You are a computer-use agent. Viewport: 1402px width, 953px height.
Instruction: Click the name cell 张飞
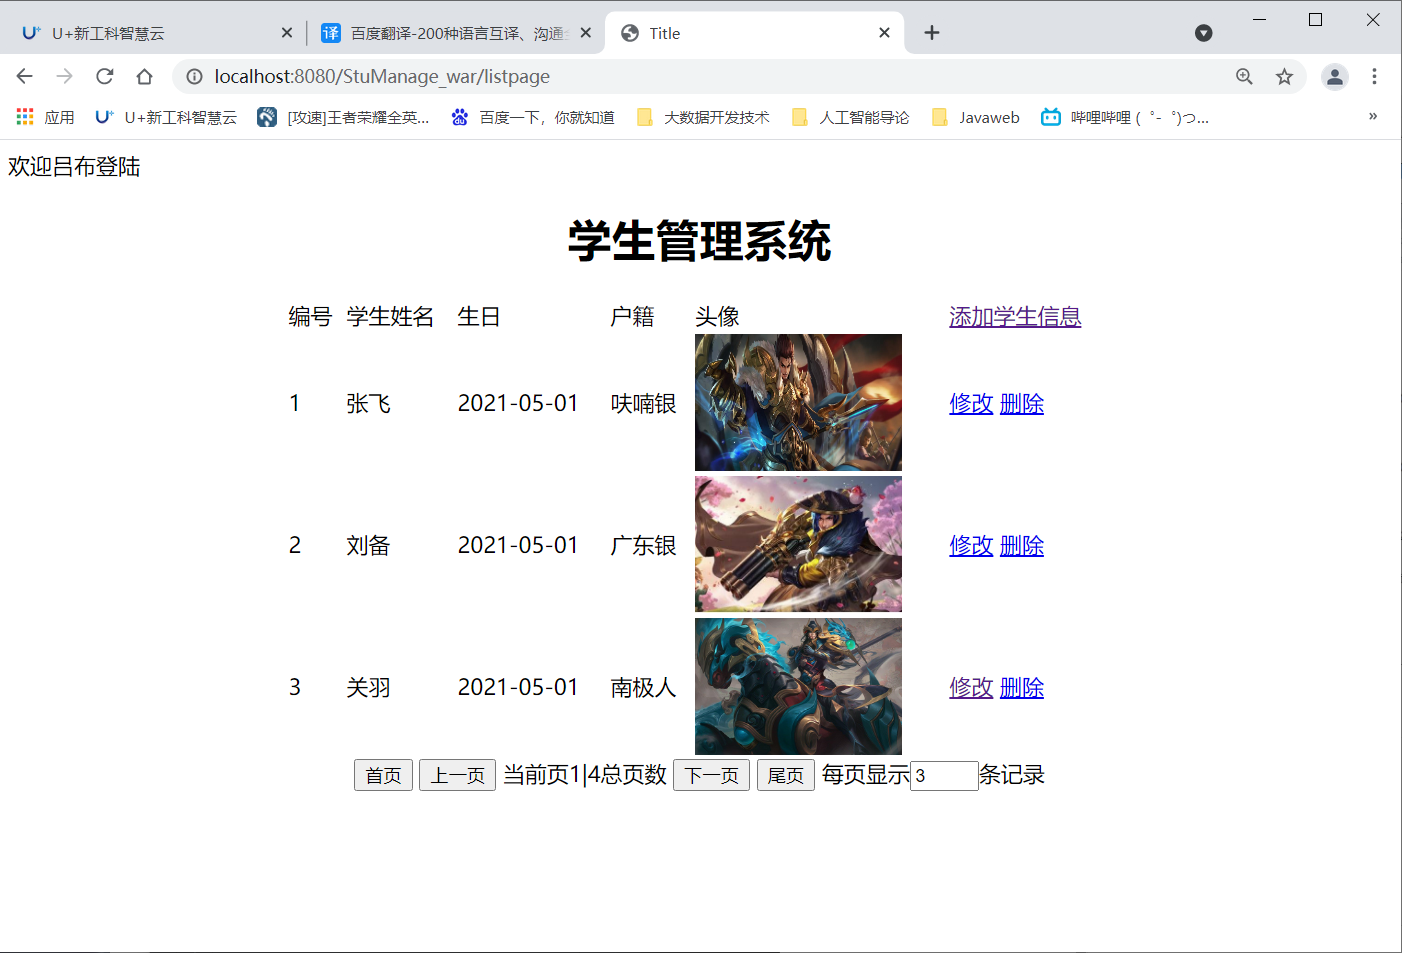[368, 404]
